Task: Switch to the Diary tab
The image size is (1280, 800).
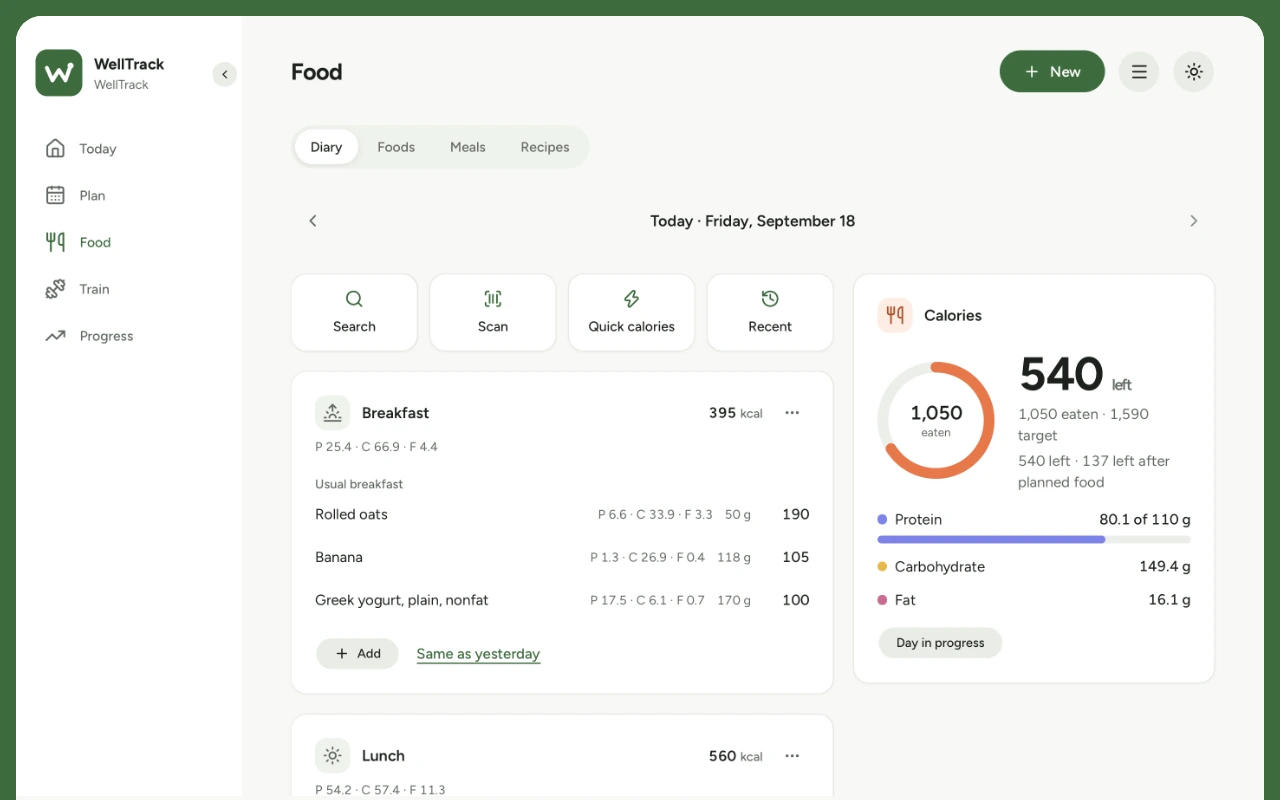Action: tap(326, 147)
